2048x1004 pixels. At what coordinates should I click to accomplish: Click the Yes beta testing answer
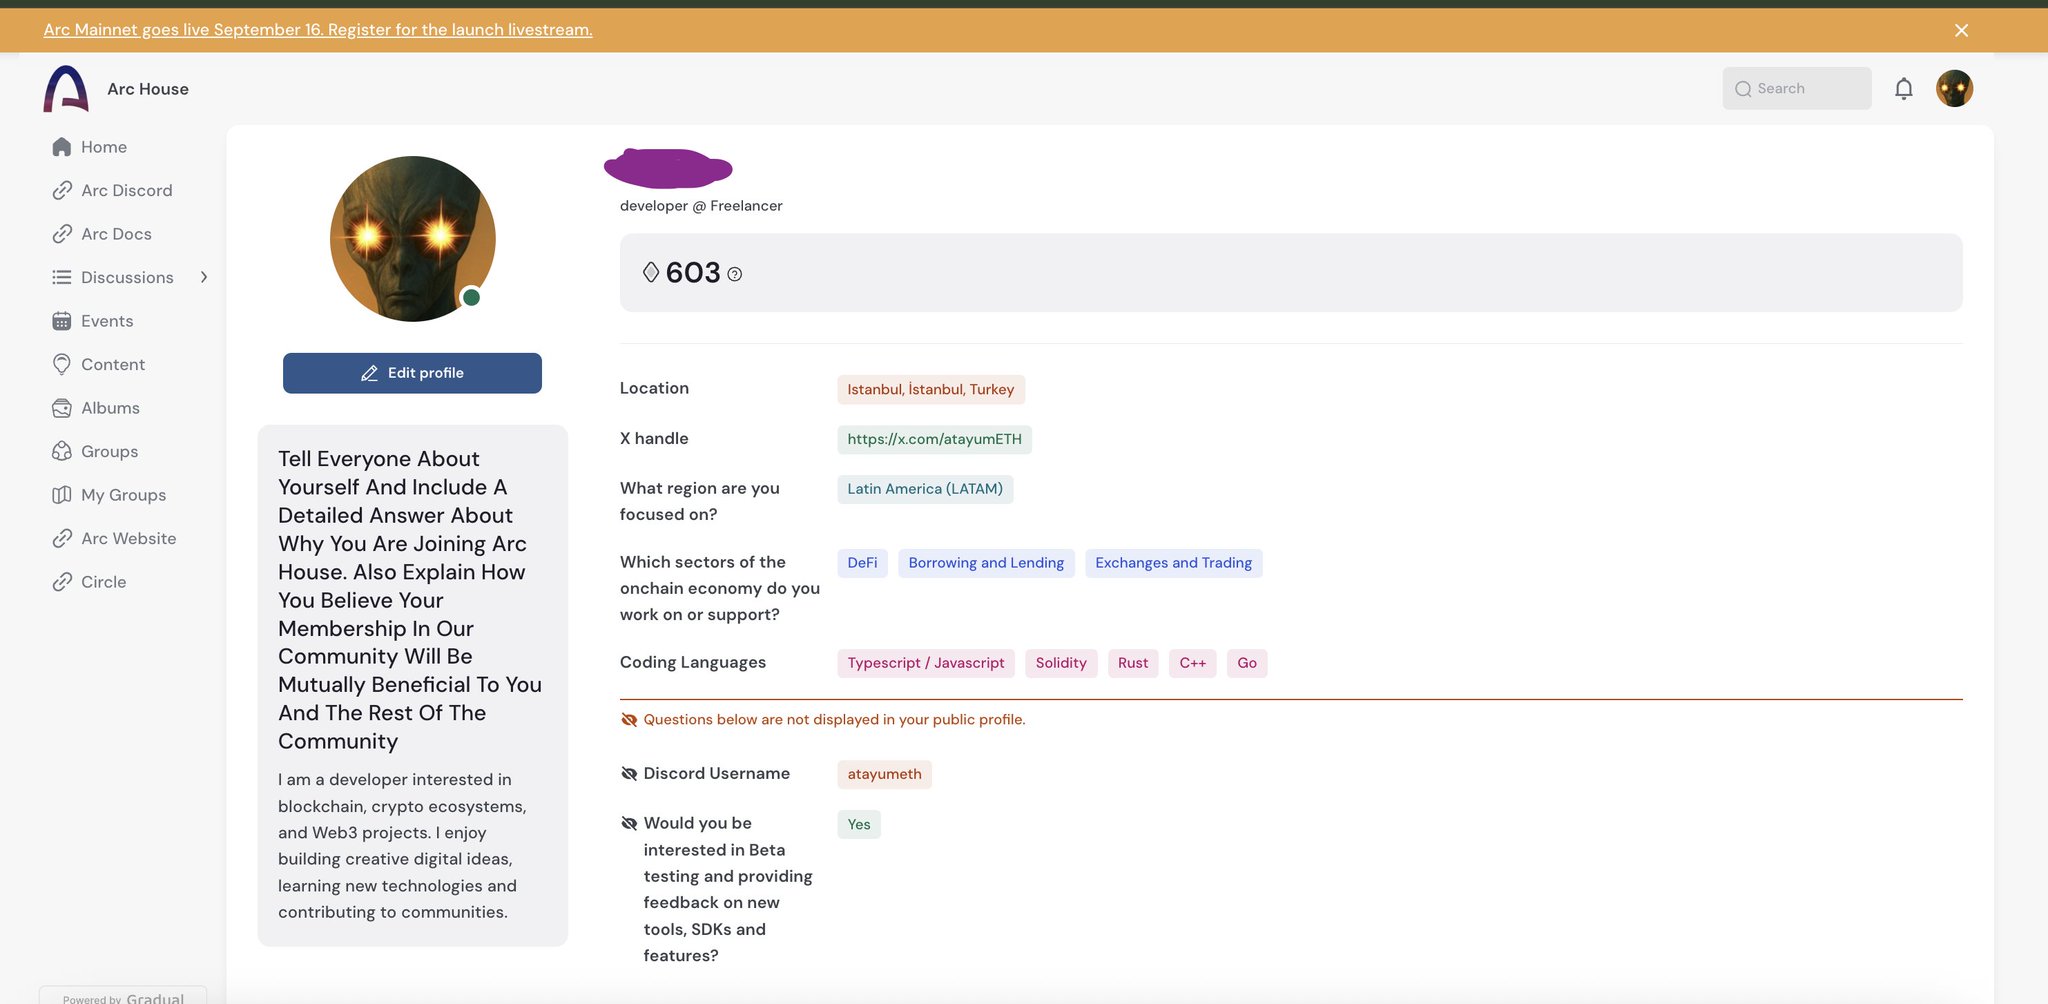[x=859, y=824]
